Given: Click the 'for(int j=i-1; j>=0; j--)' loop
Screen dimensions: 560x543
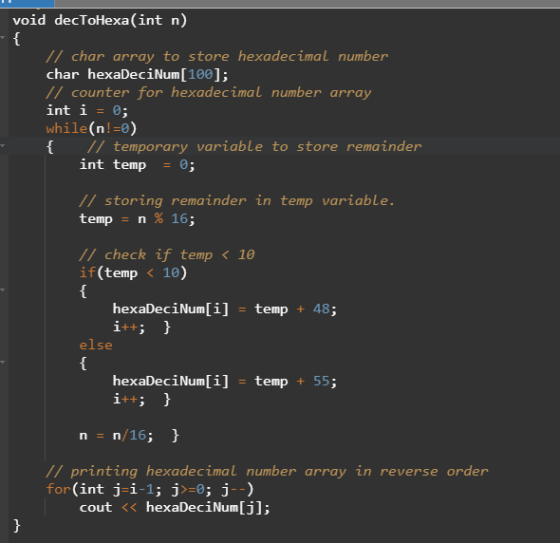Looking at the screenshot, I should [150, 489].
